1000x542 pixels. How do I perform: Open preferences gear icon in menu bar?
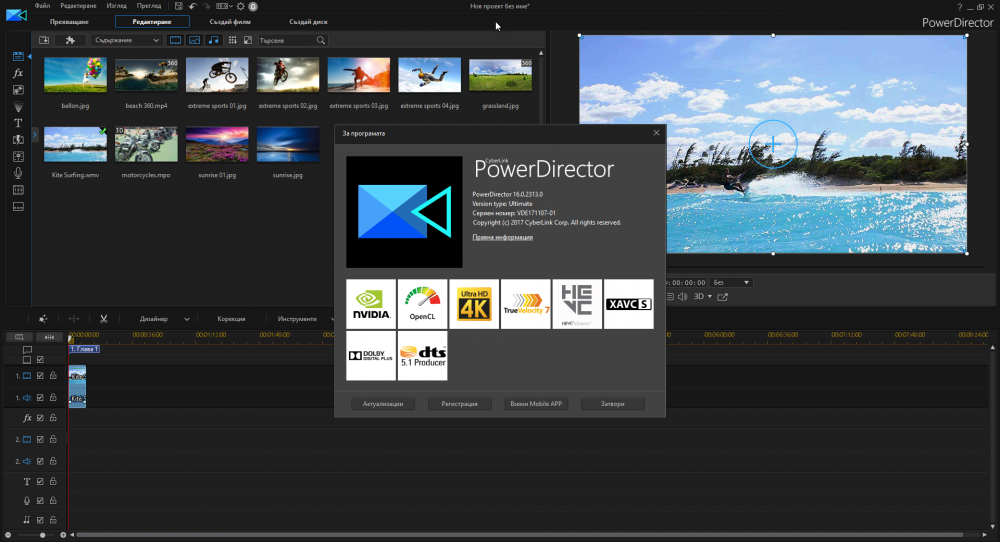(x=240, y=6)
